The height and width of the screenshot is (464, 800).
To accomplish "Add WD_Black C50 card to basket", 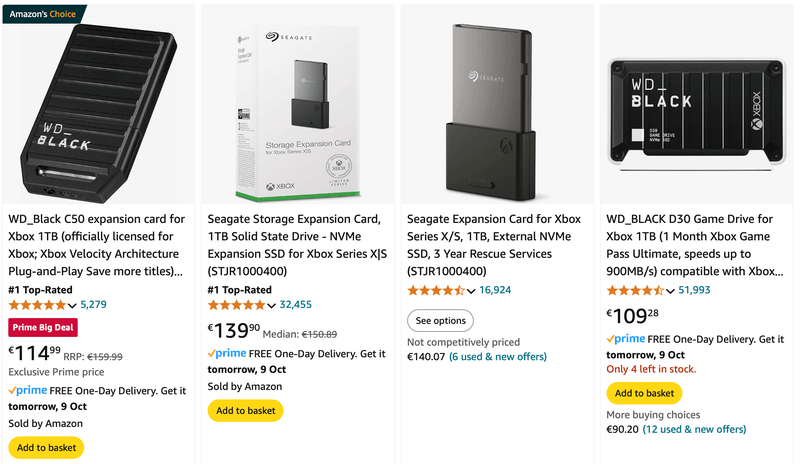I will click(46, 447).
